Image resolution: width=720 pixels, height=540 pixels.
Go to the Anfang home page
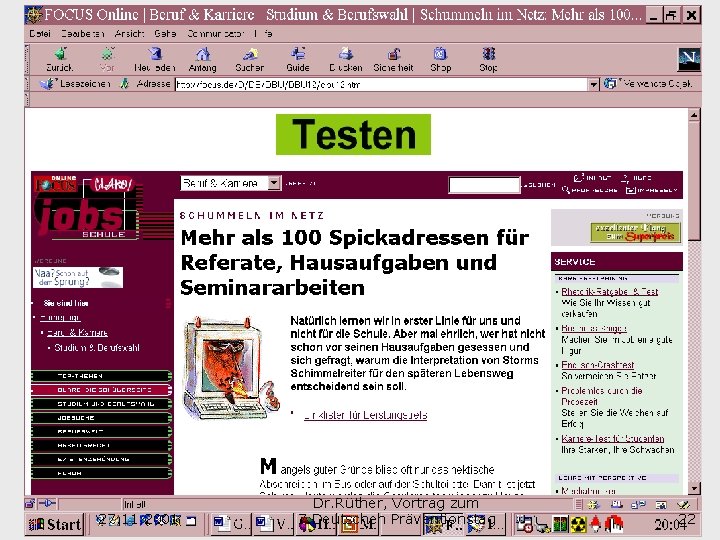point(202,60)
